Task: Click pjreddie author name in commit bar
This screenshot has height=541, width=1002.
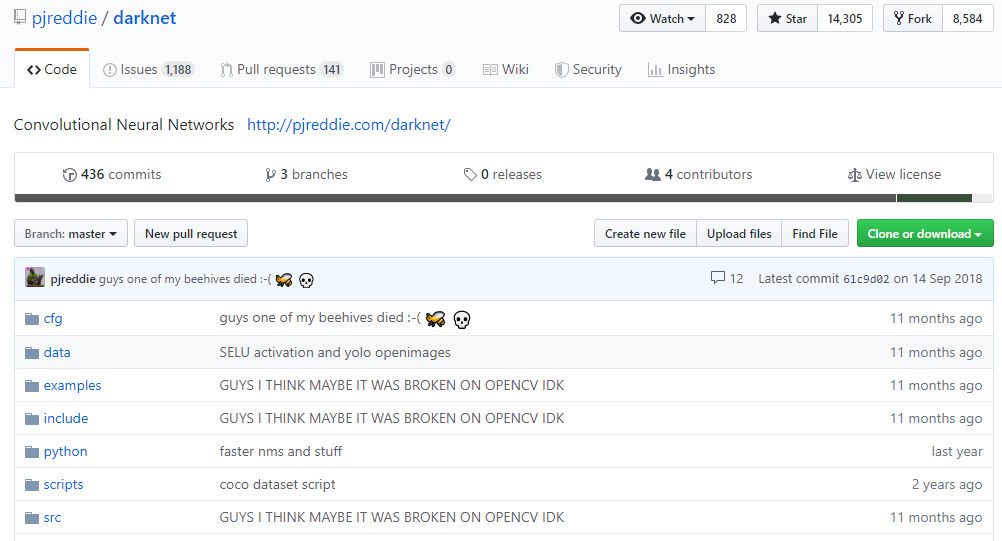Action: pos(73,279)
